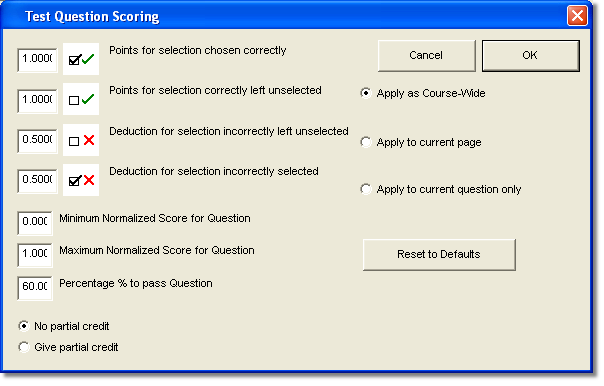The image size is (604, 386).
Task: Focus deduction for incorrectly selected field
Action: (37, 181)
